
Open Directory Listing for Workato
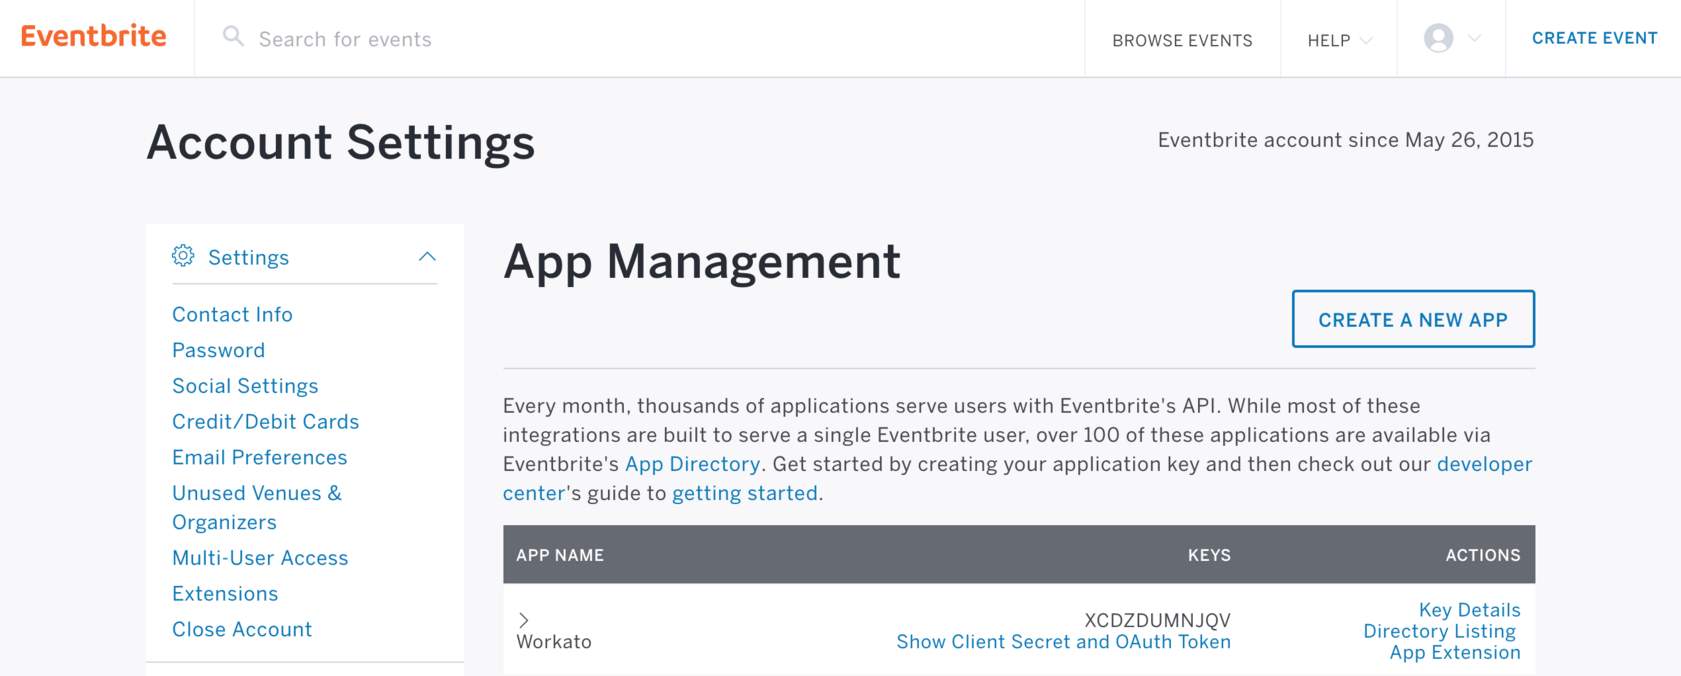pos(1439,631)
